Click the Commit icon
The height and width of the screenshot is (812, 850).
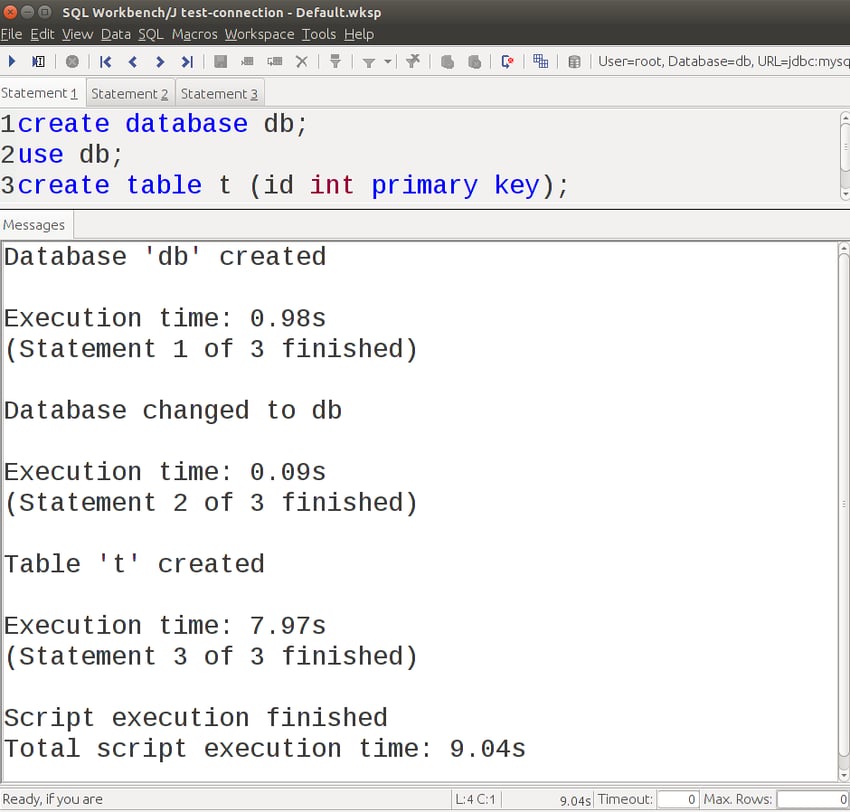coord(447,62)
